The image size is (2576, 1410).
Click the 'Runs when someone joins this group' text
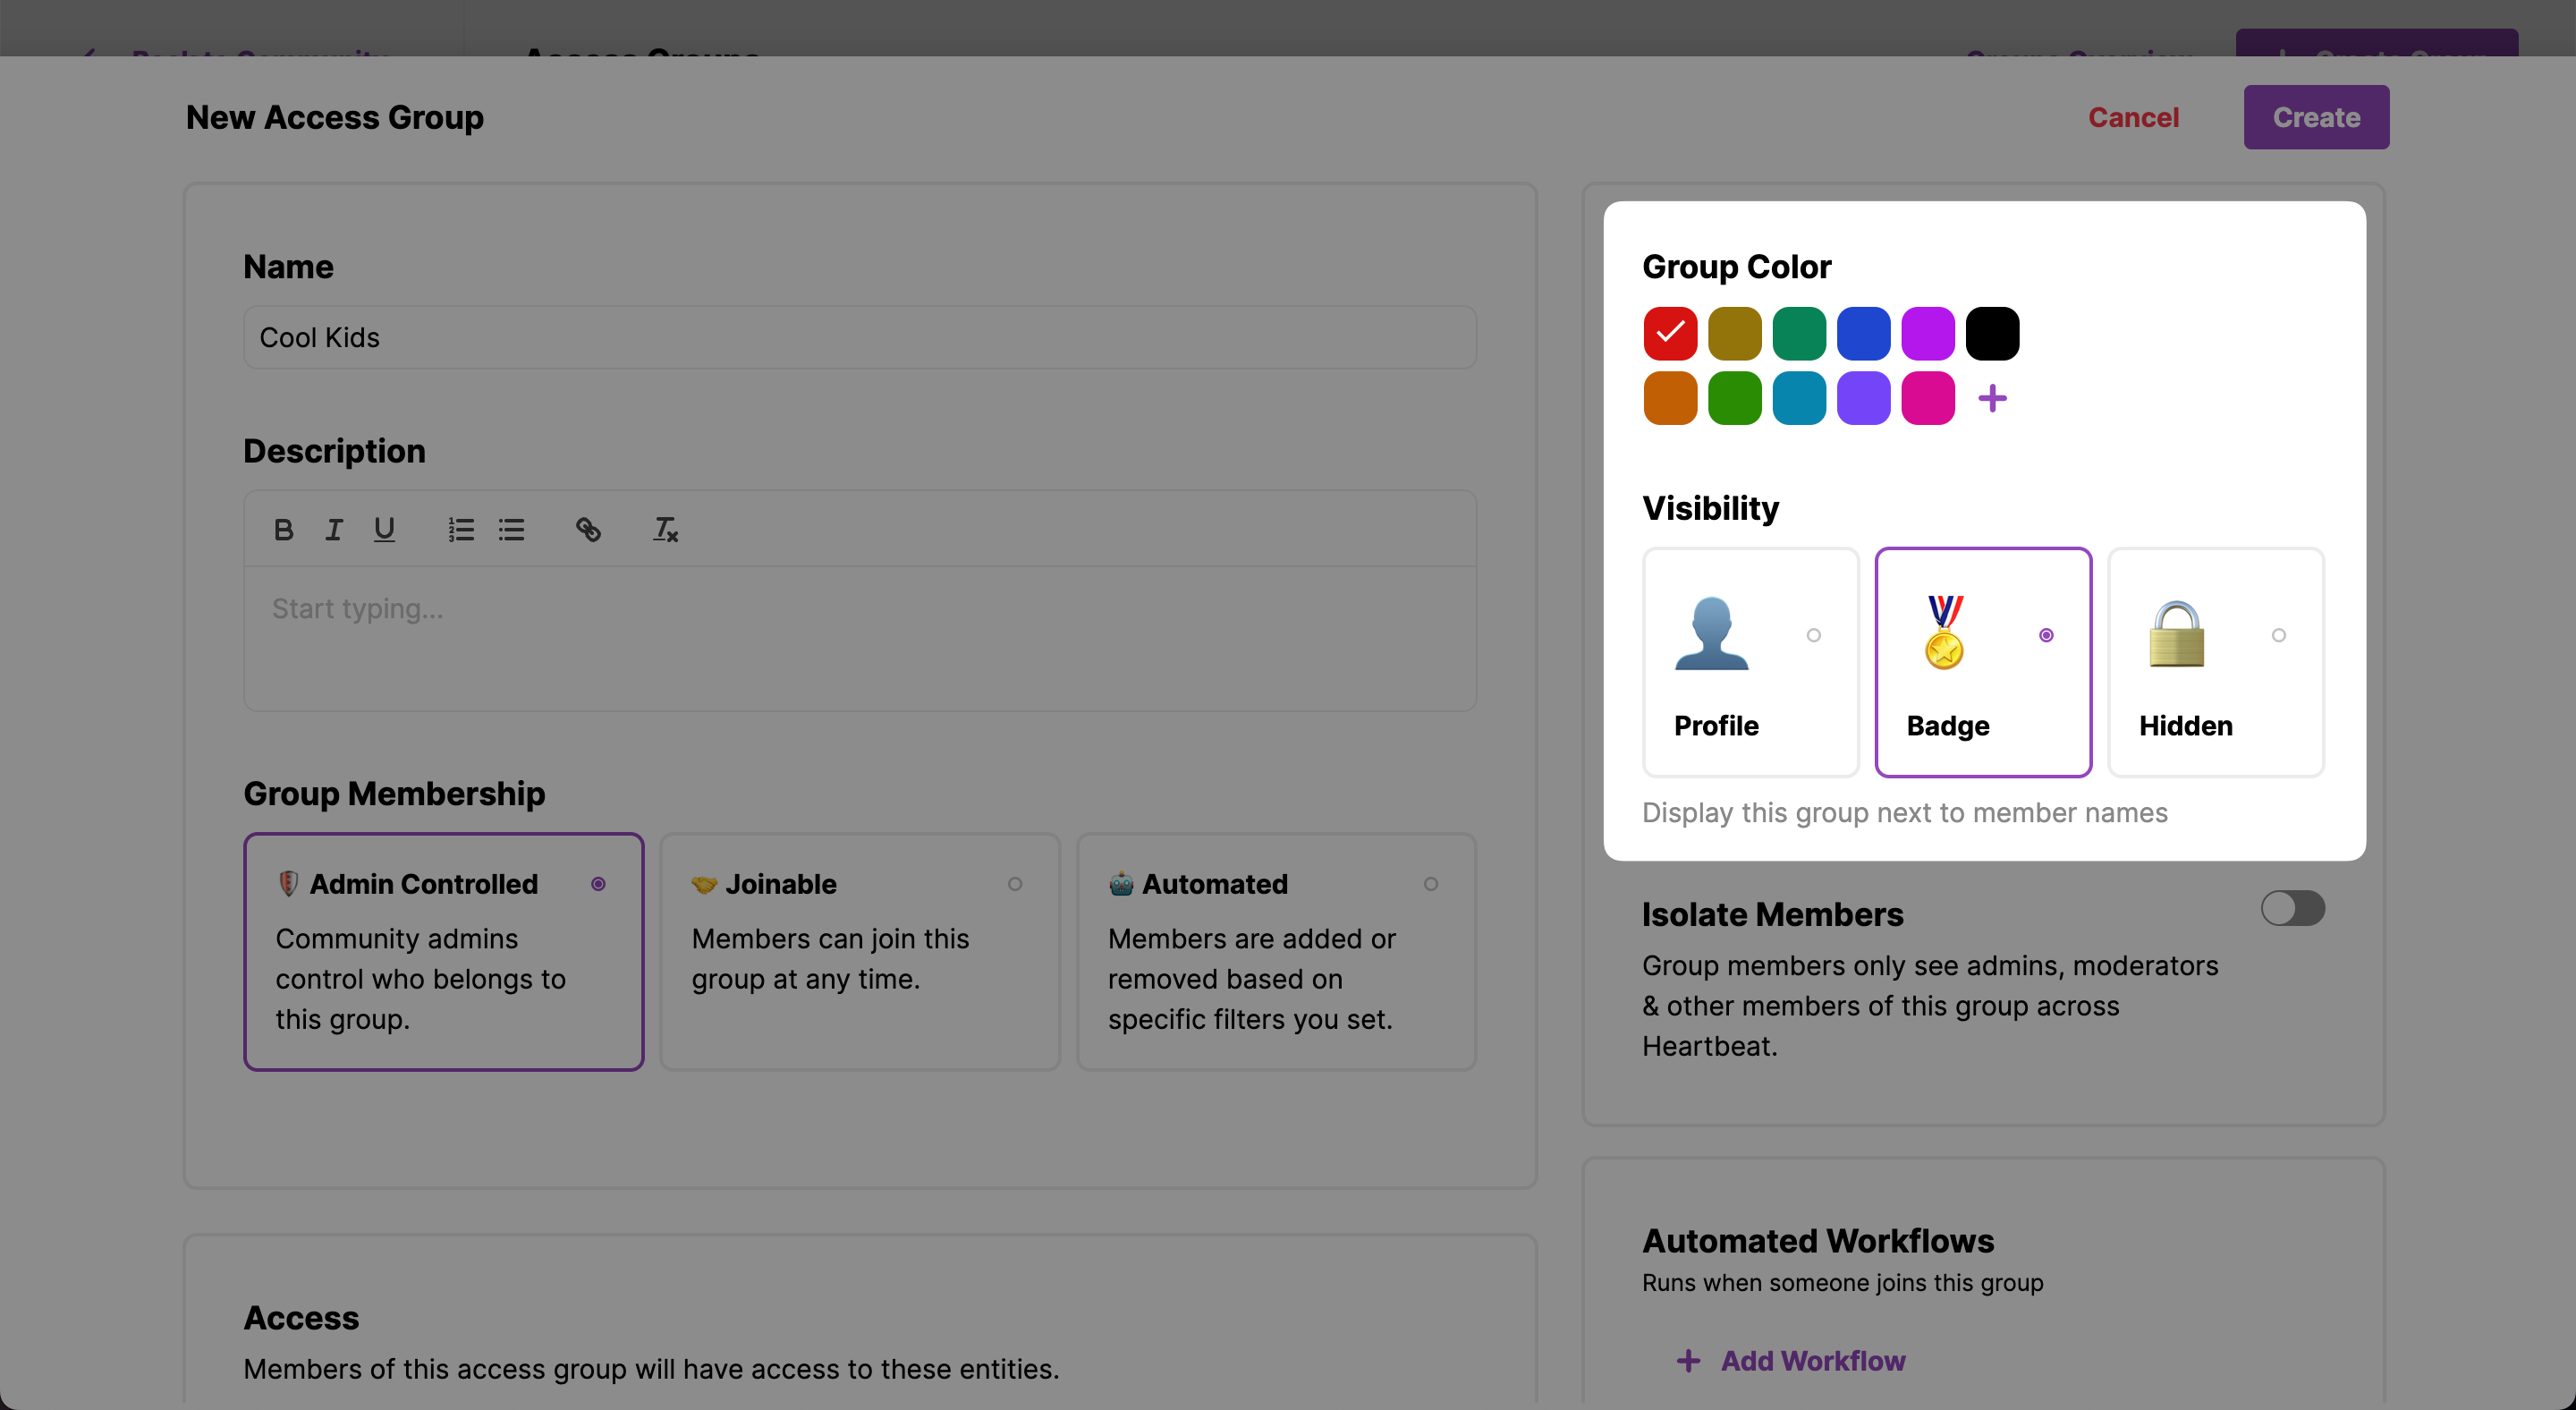[1842, 1282]
